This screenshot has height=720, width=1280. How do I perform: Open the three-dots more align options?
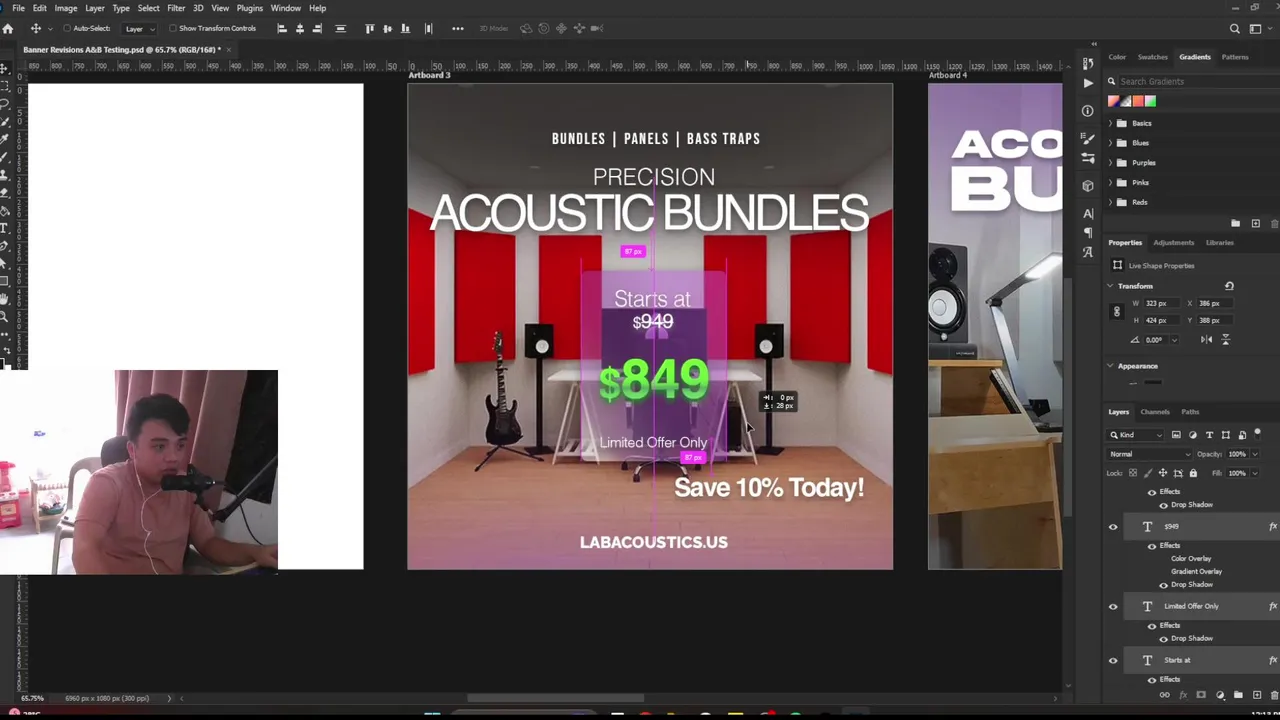(x=458, y=28)
